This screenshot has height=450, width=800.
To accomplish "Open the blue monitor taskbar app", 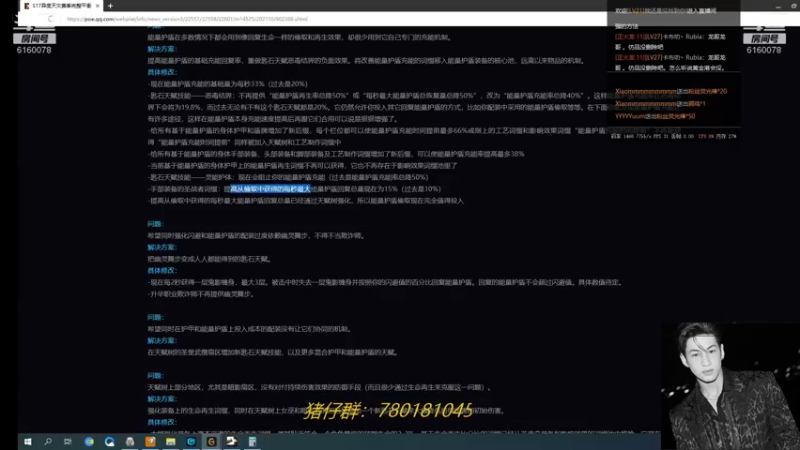I will click(x=191, y=442).
